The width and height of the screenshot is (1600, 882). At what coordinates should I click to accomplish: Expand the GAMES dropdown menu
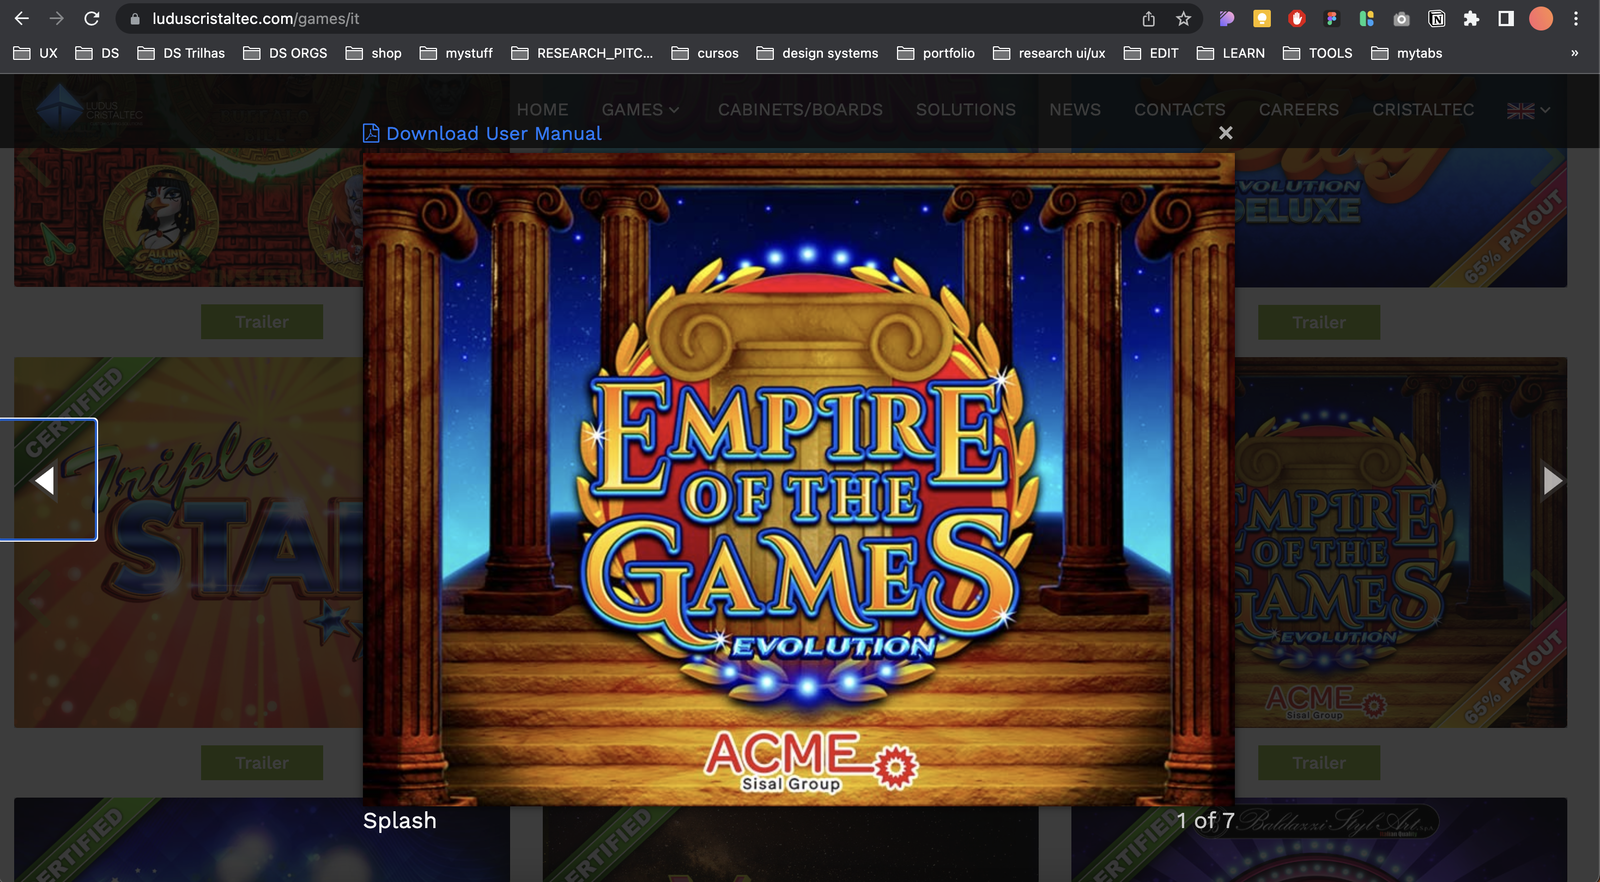click(x=640, y=110)
